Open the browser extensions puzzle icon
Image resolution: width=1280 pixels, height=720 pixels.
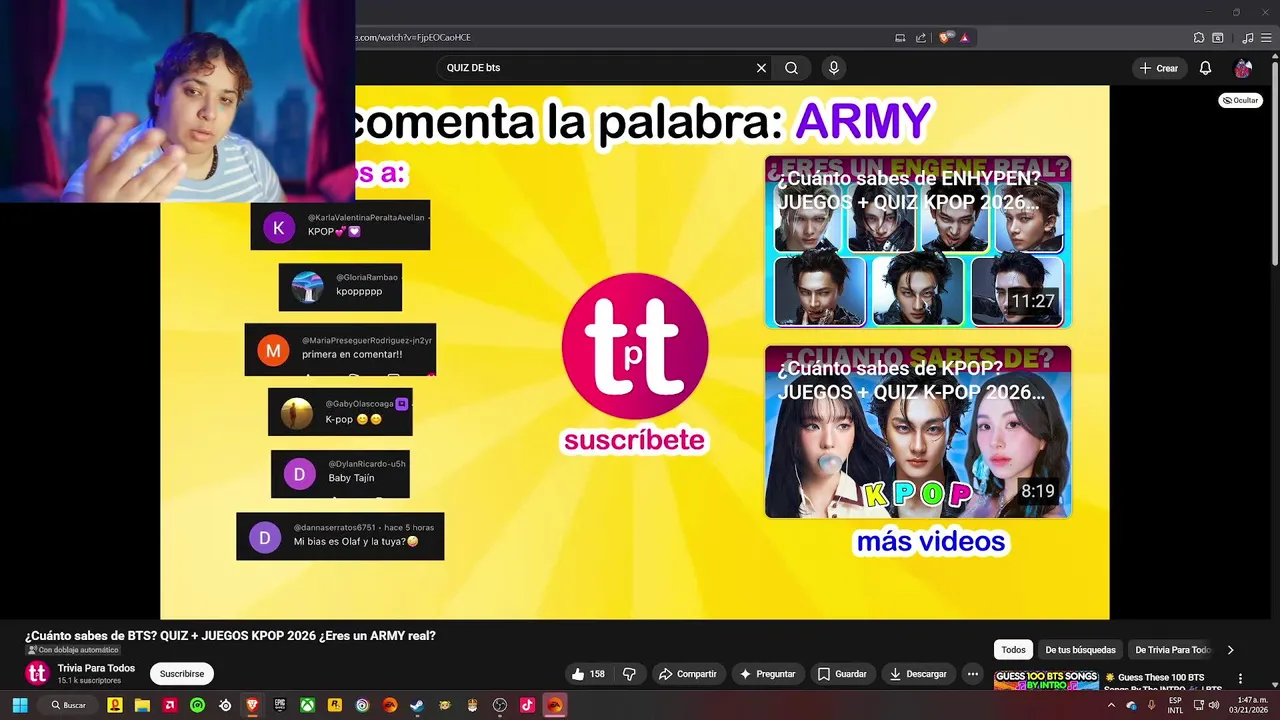tap(1199, 38)
